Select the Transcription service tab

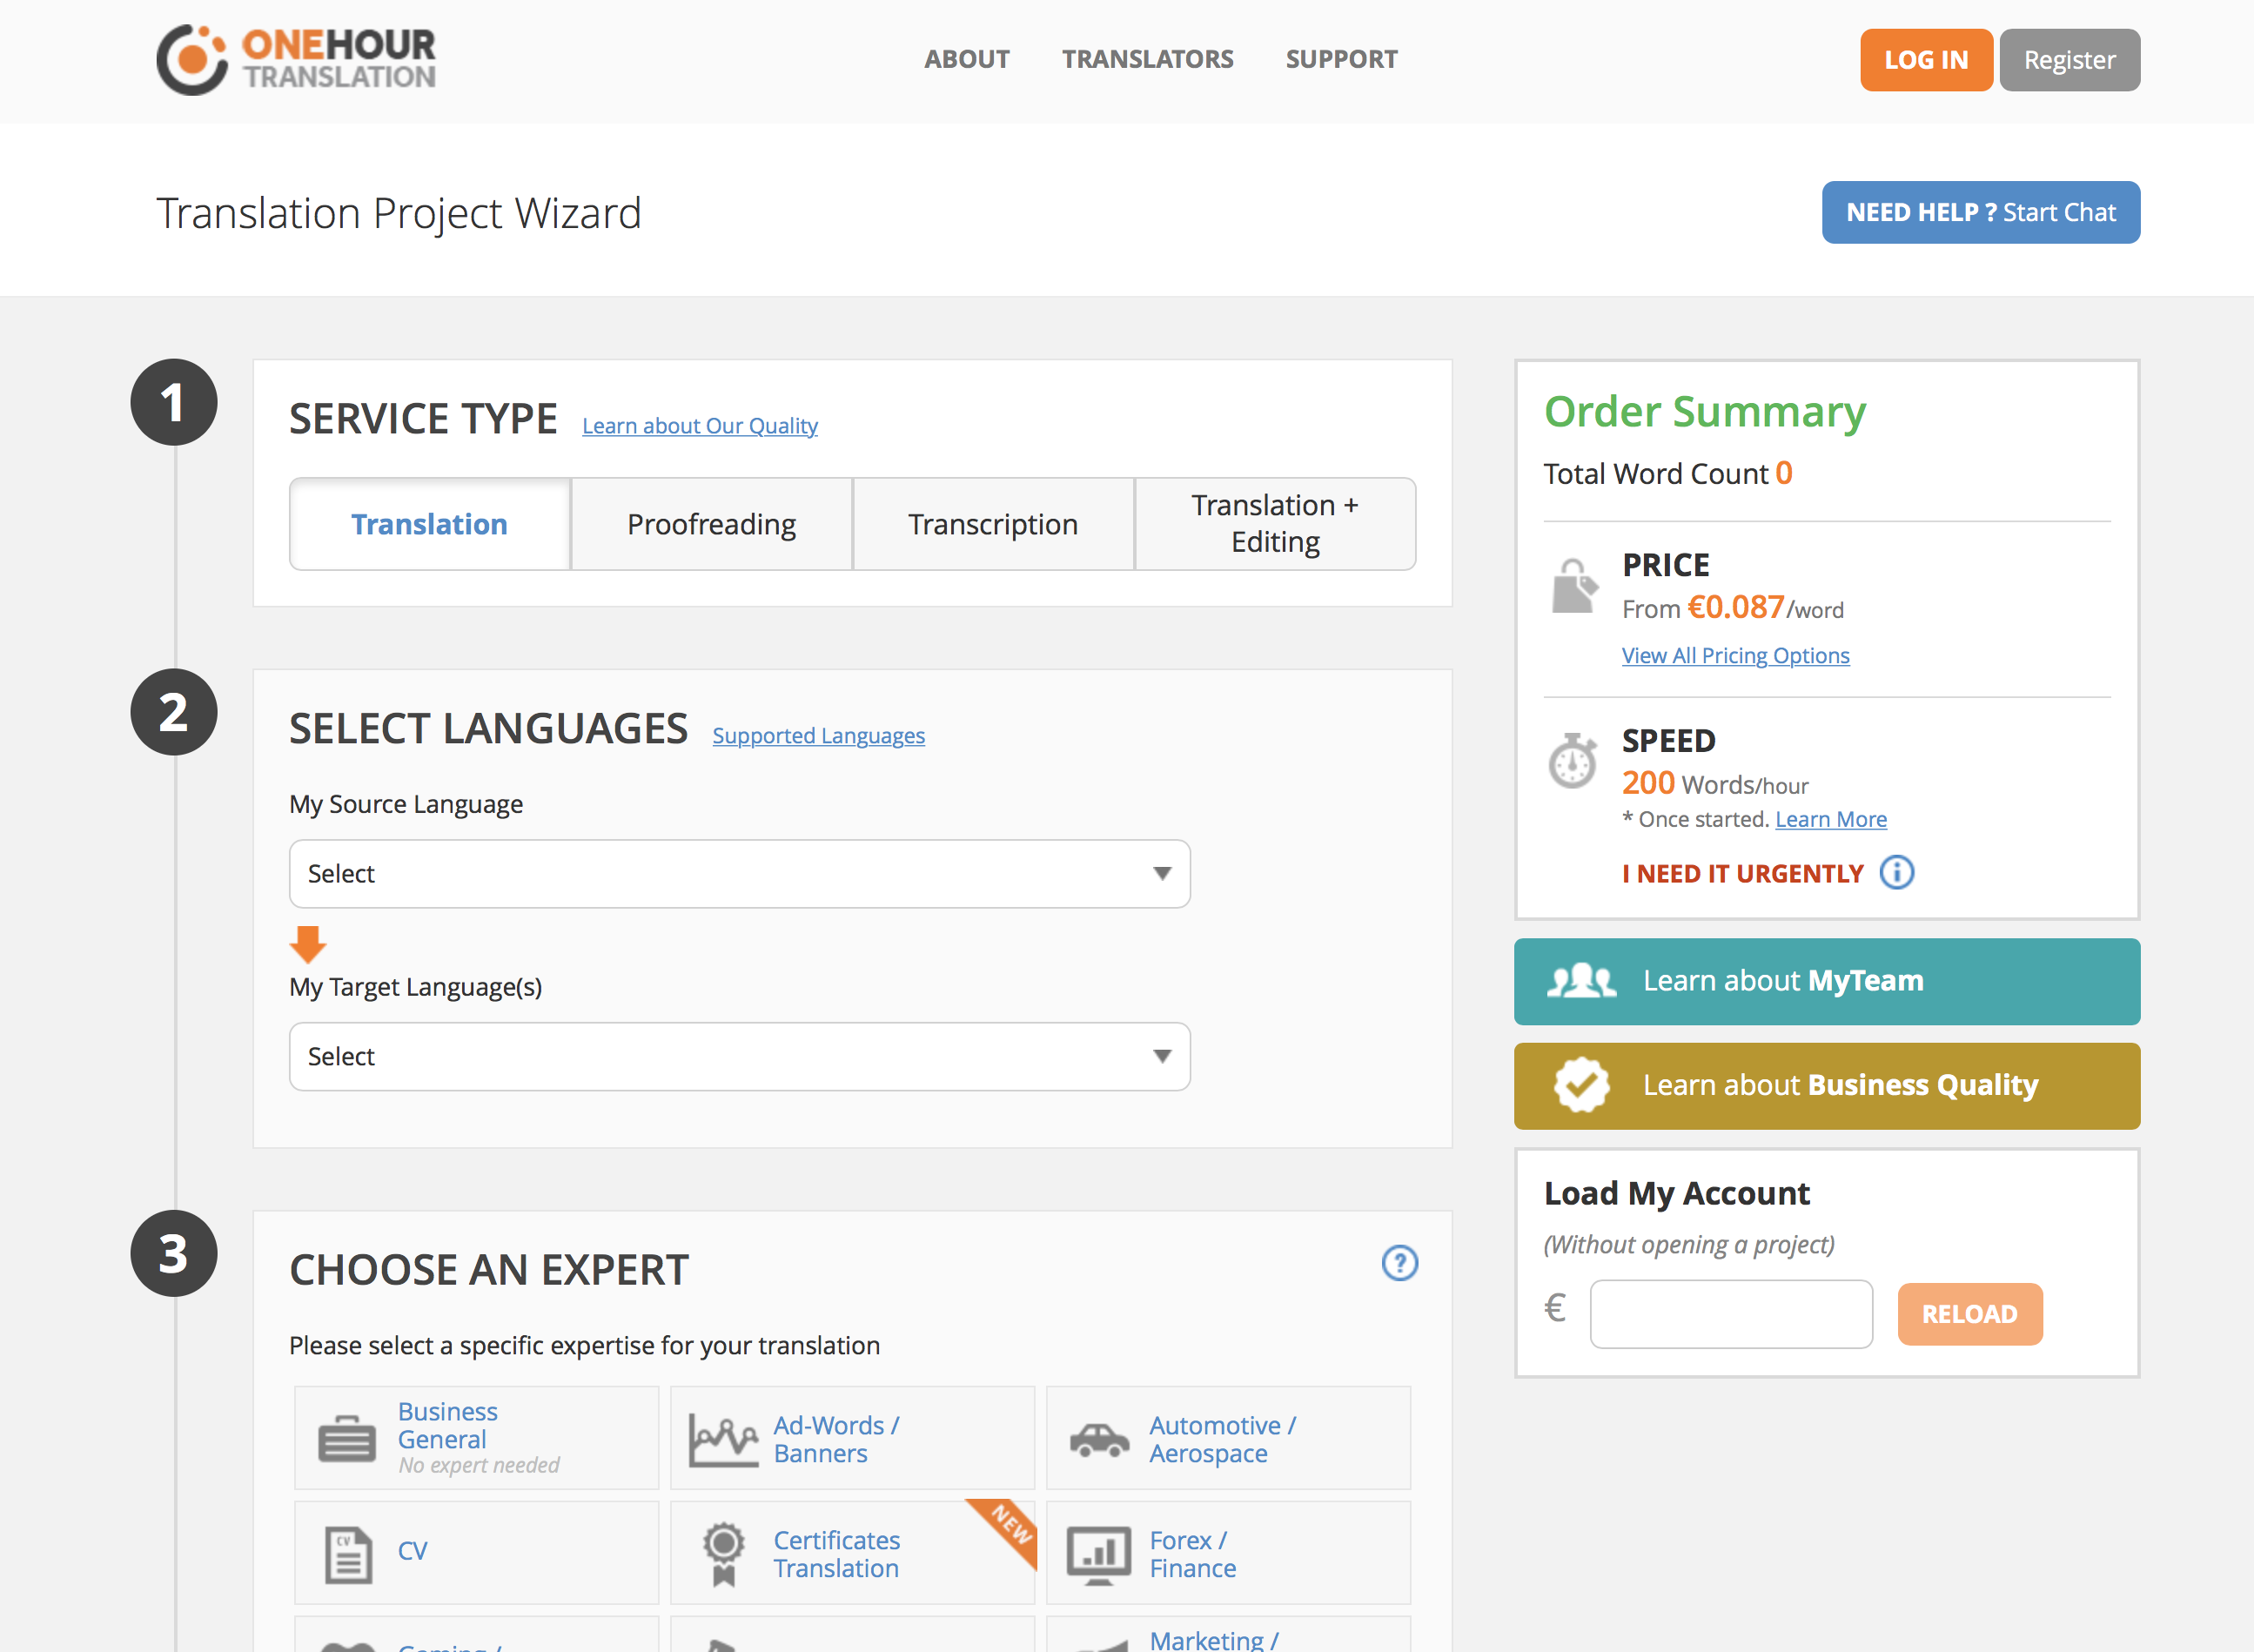click(x=993, y=525)
